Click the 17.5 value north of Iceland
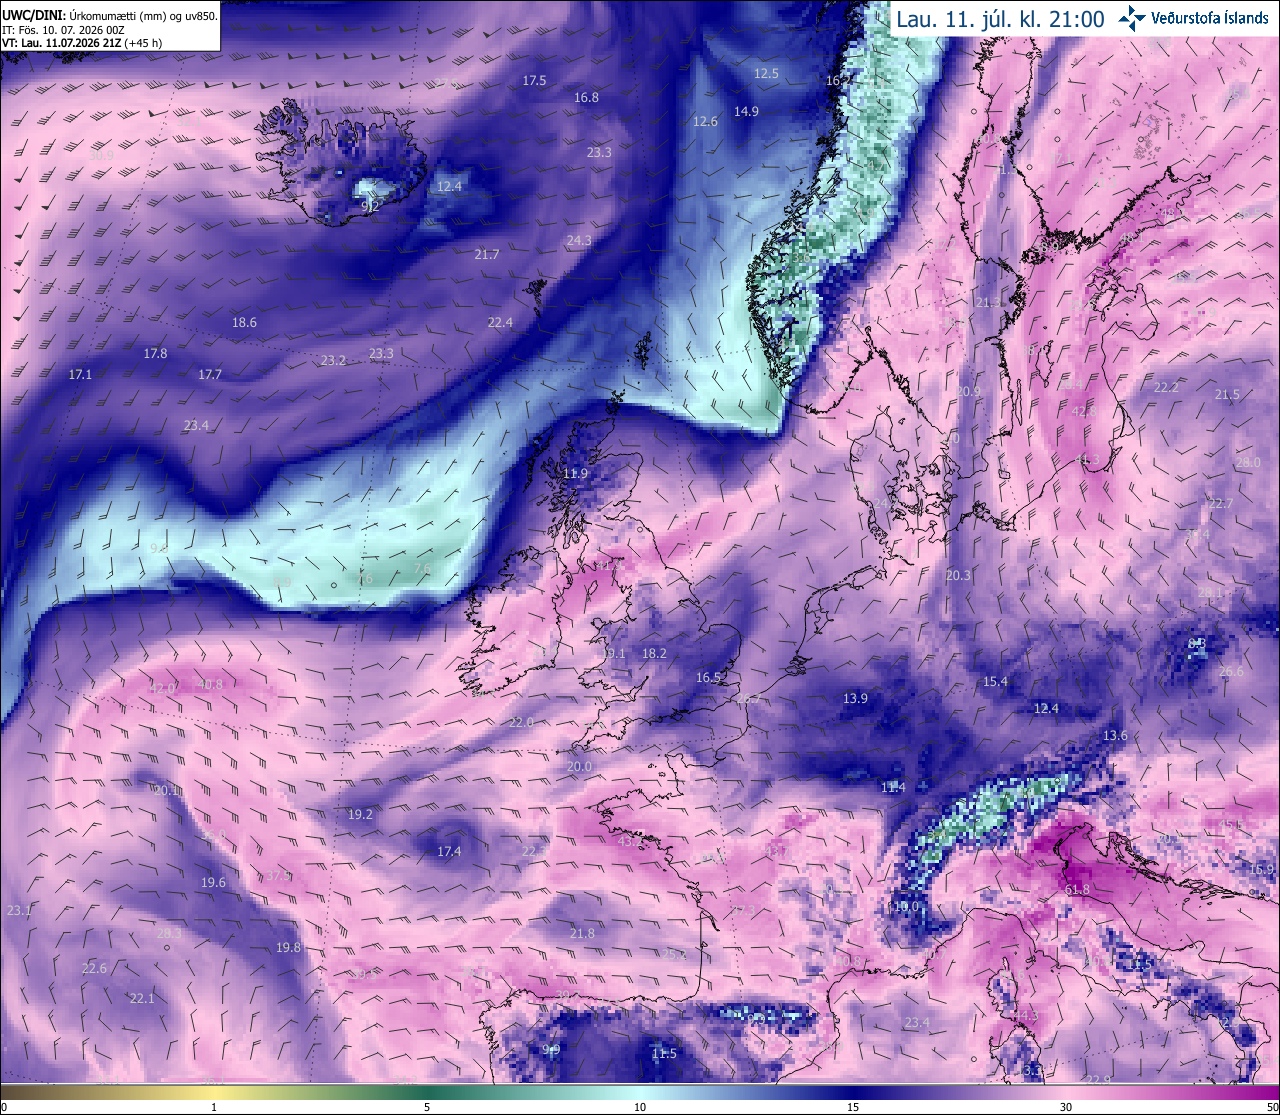The height and width of the screenshot is (1115, 1280). [534, 80]
